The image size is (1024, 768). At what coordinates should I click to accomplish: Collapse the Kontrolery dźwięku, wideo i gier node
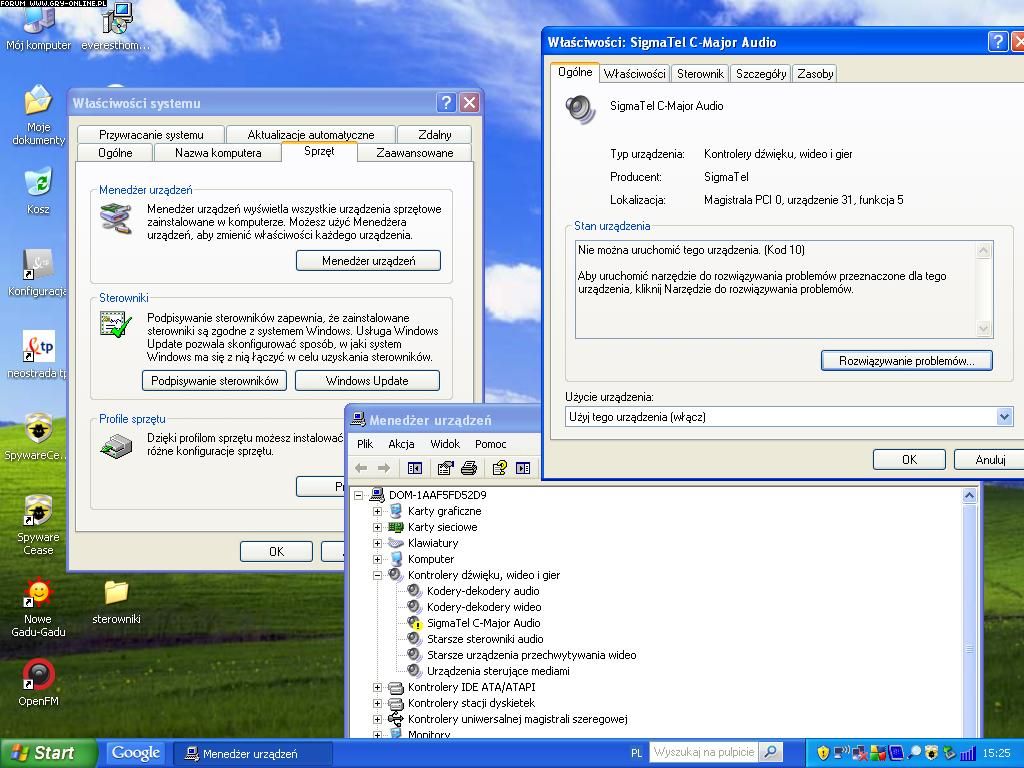click(x=378, y=575)
